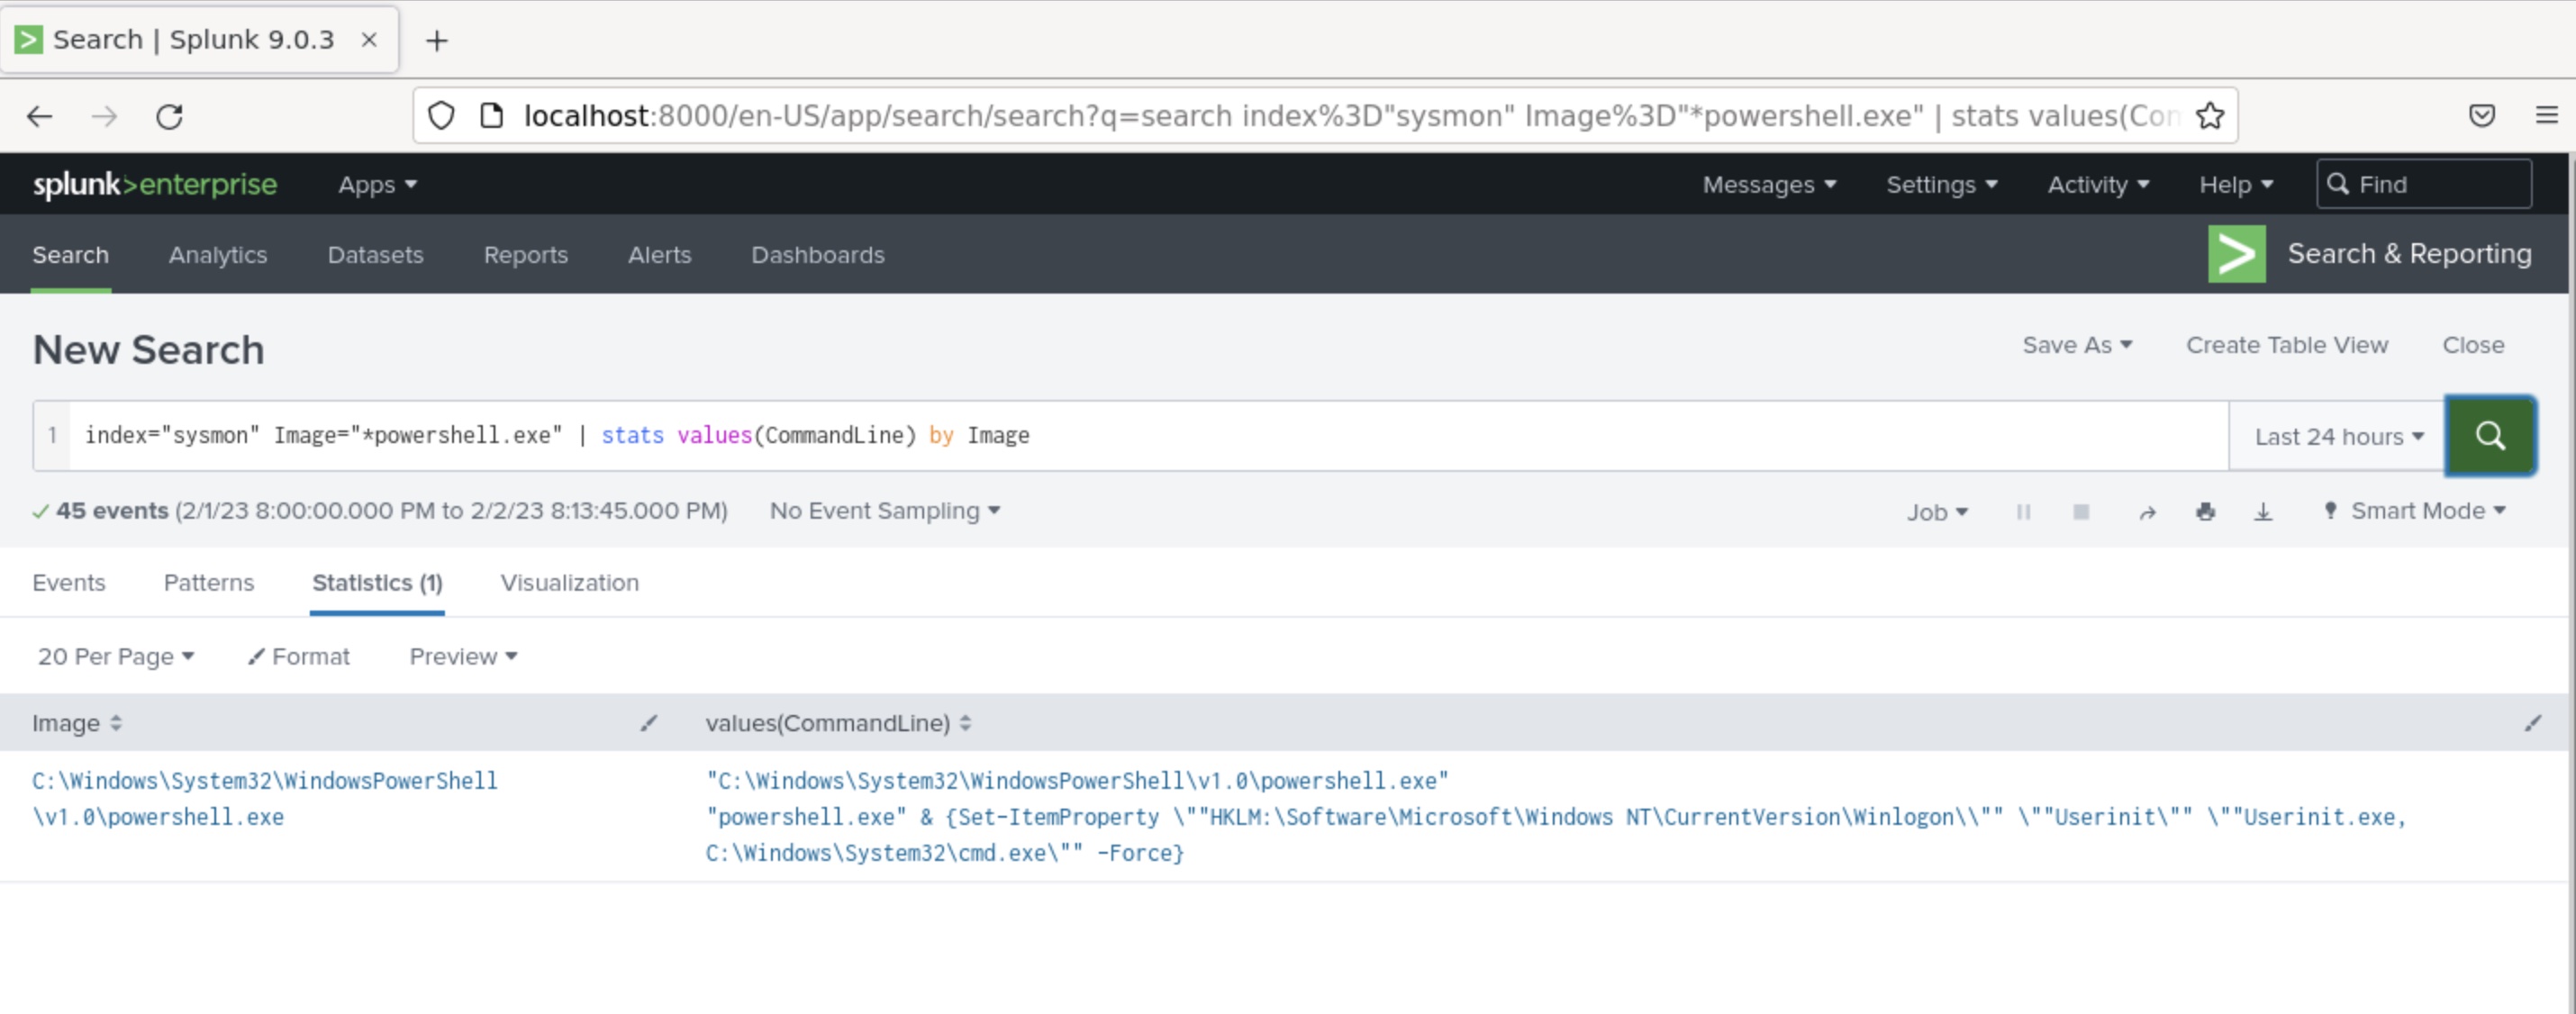Sort by values(CommandLine) column arrows
Image resolution: width=2576 pixels, height=1014 pixels.
click(965, 723)
